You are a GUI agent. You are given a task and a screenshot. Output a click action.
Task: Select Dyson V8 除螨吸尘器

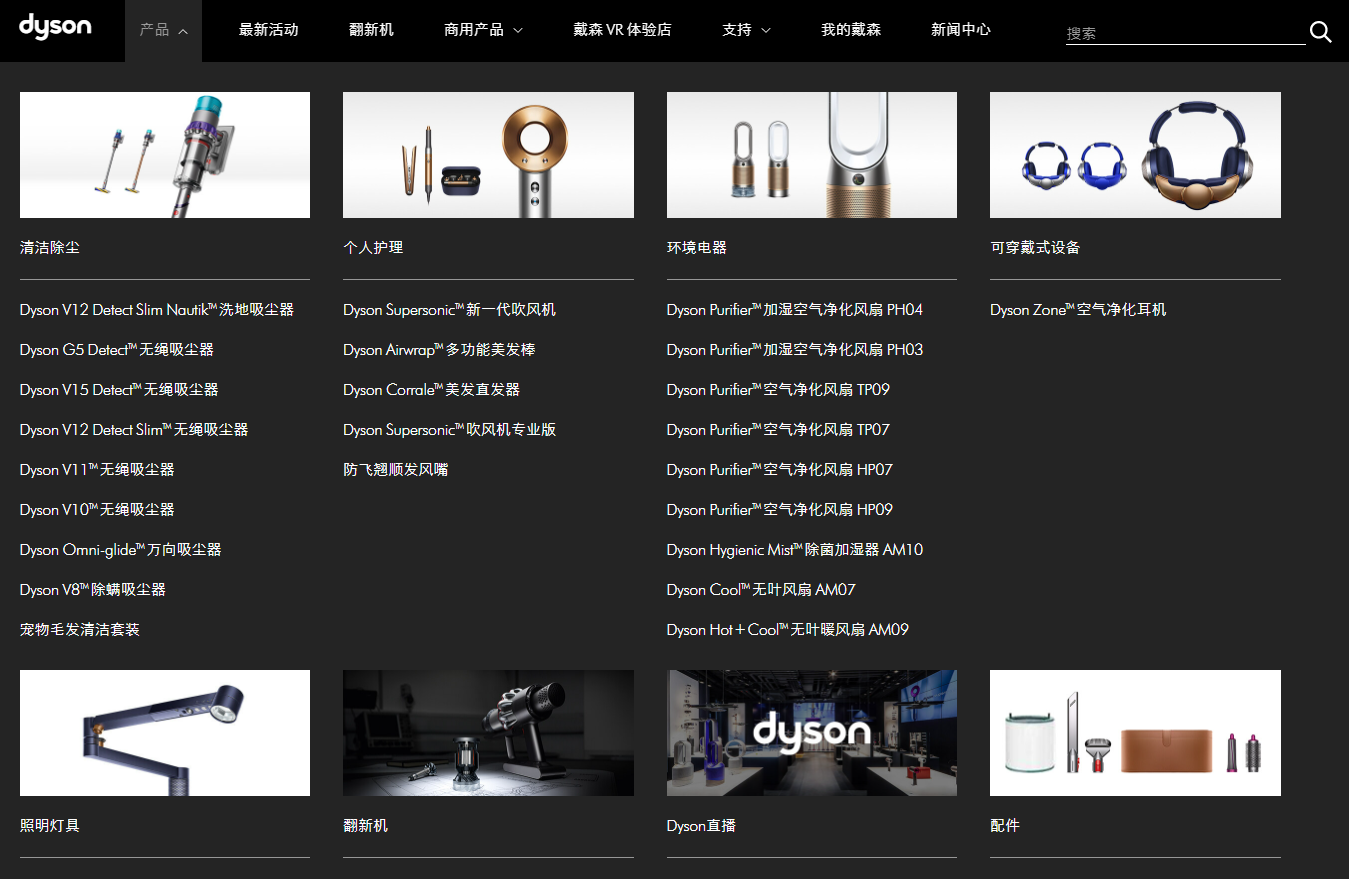pyautogui.click(x=93, y=590)
